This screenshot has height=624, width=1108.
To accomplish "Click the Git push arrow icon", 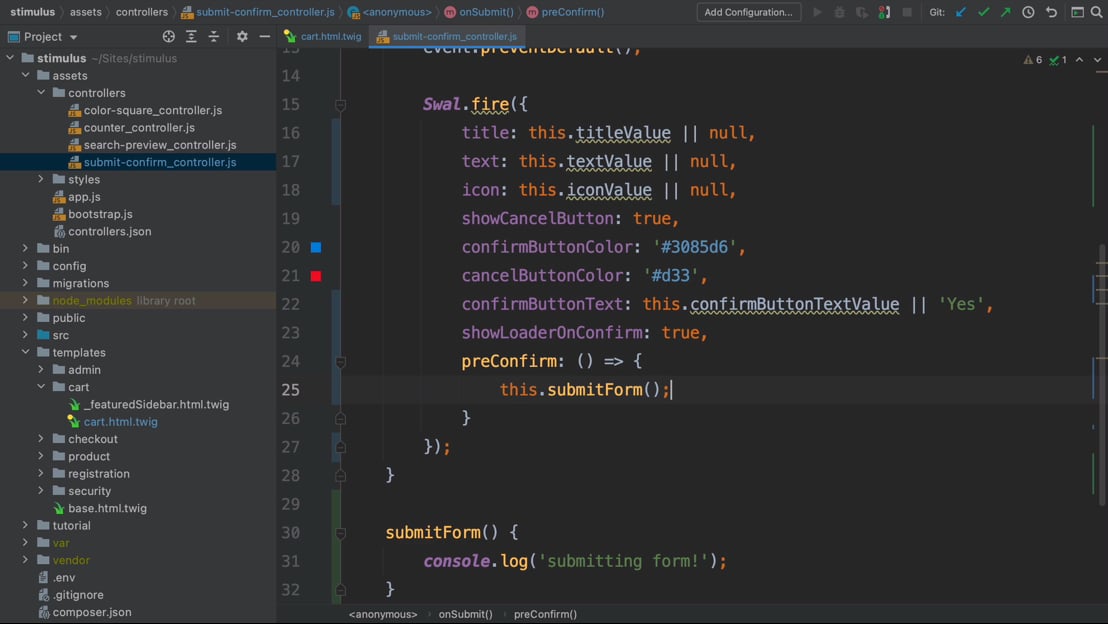I will click(1005, 12).
